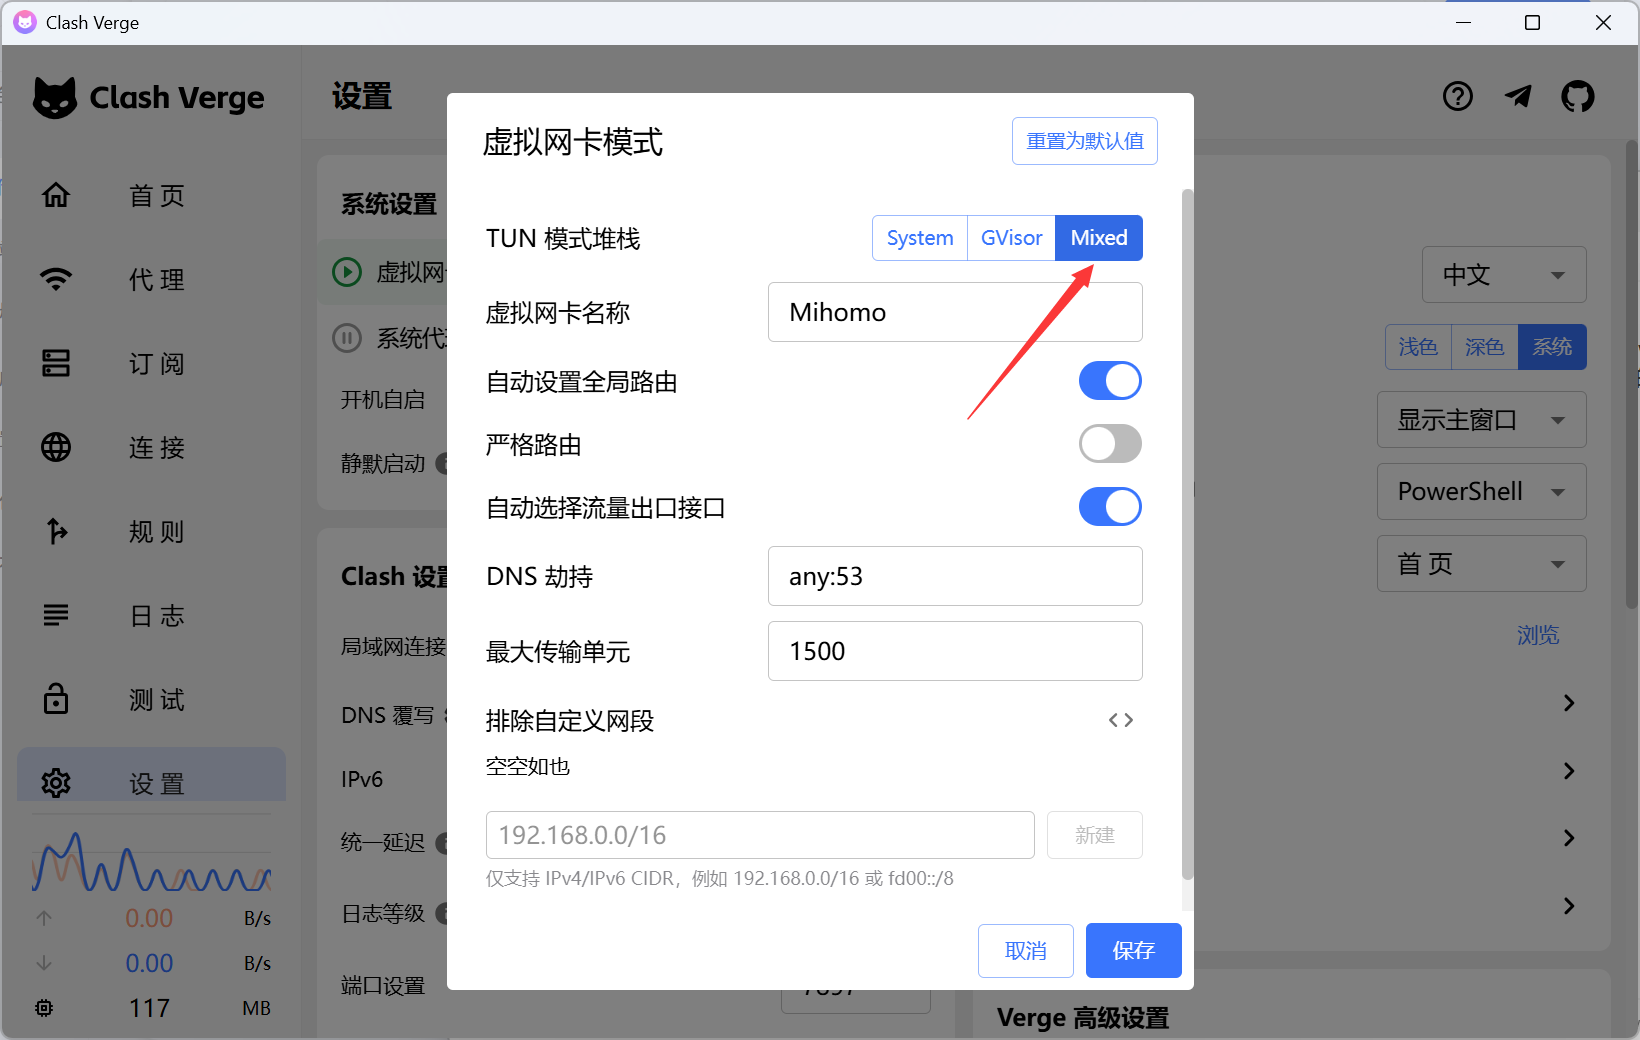Click the test lock icon
Screen dimensions: 1640x1040
56,699
